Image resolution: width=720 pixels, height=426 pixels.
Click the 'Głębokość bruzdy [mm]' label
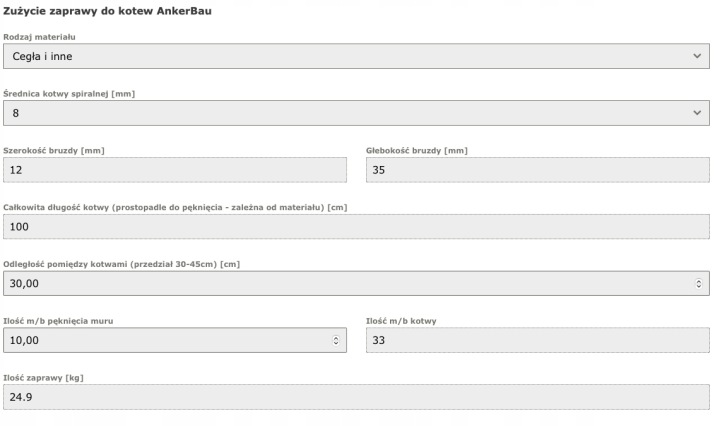click(417, 151)
